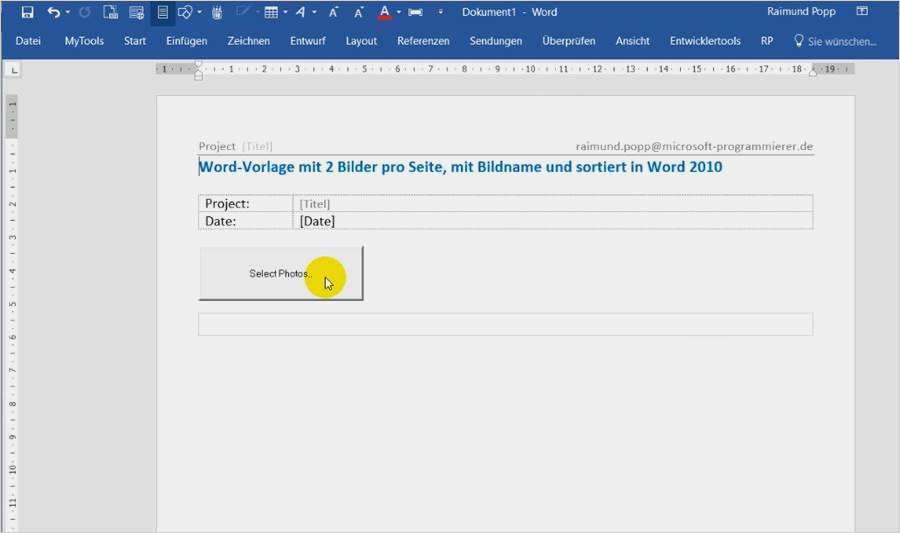The height and width of the screenshot is (533, 900).
Task: Click the Raimund Popp account name
Action: pos(802,12)
